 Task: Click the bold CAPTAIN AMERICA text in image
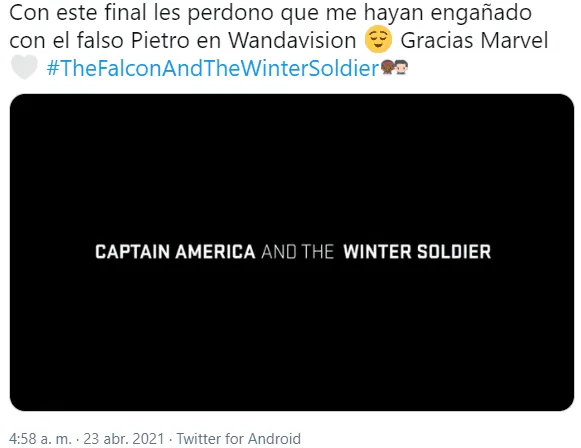[175, 252]
